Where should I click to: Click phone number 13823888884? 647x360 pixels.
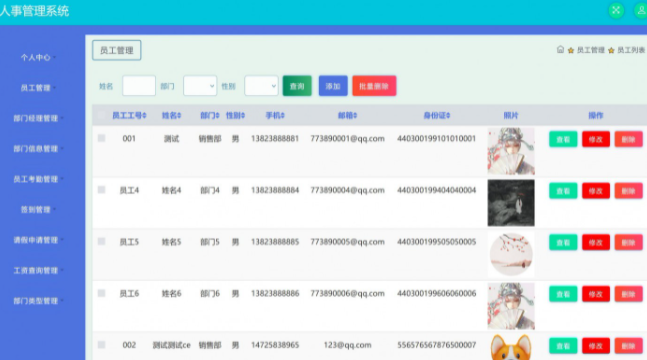[275, 190]
